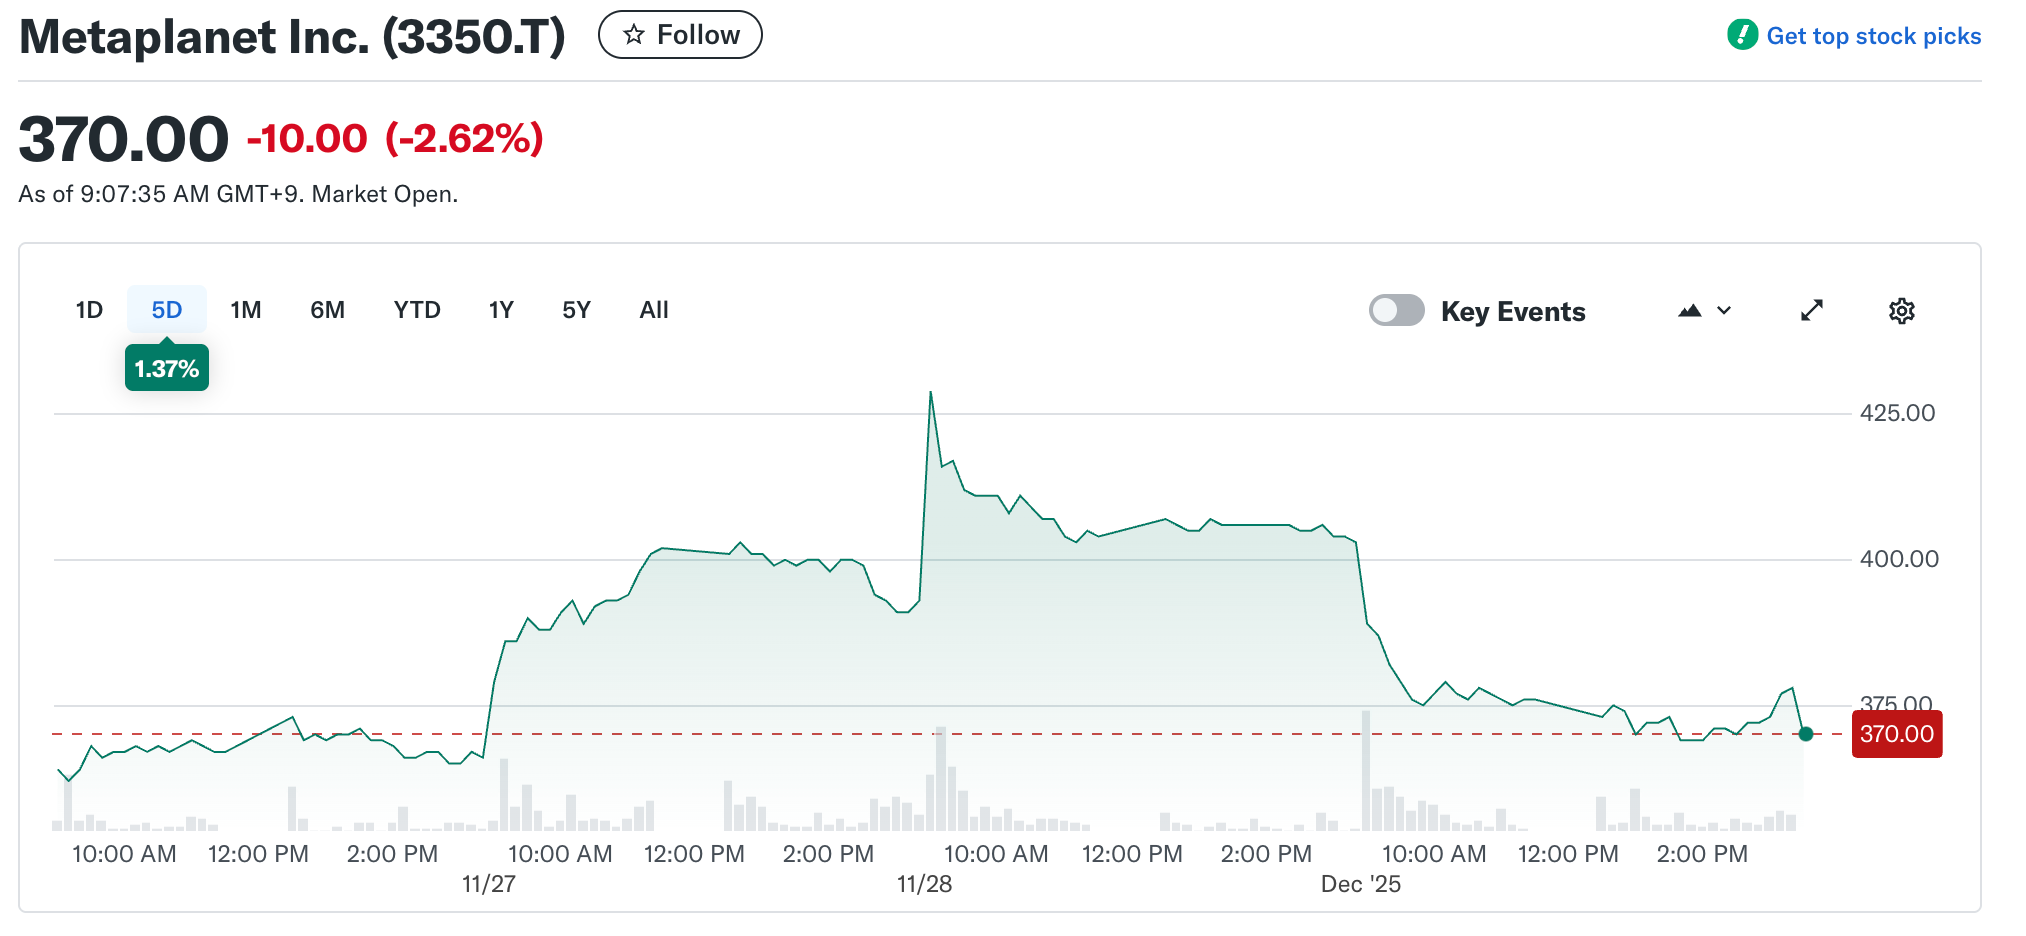
Task: Click the Key Events label
Action: 1513,312
